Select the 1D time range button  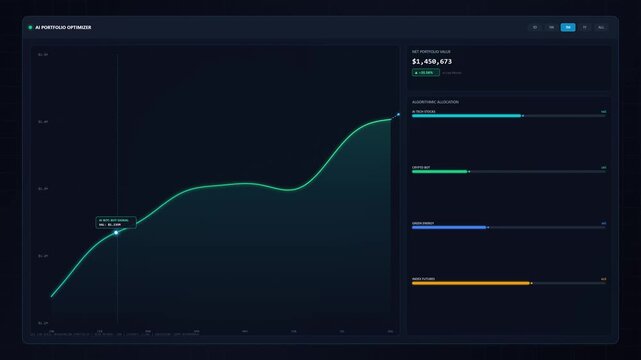pyautogui.click(x=535, y=27)
